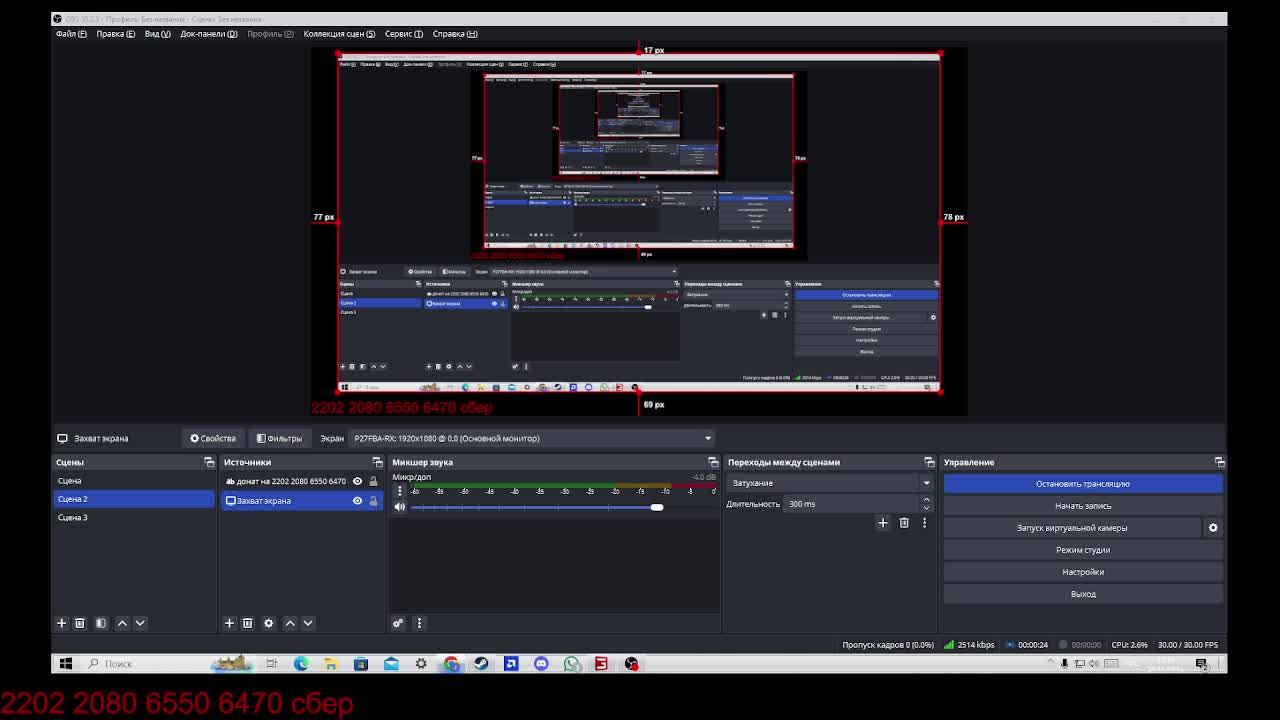Screen dimensions: 1280x720
Task: Undock the Сцены panel
Action: point(209,462)
